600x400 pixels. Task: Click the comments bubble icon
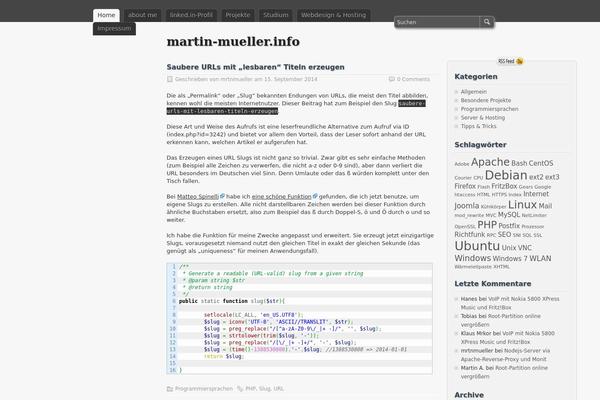tap(391, 79)
